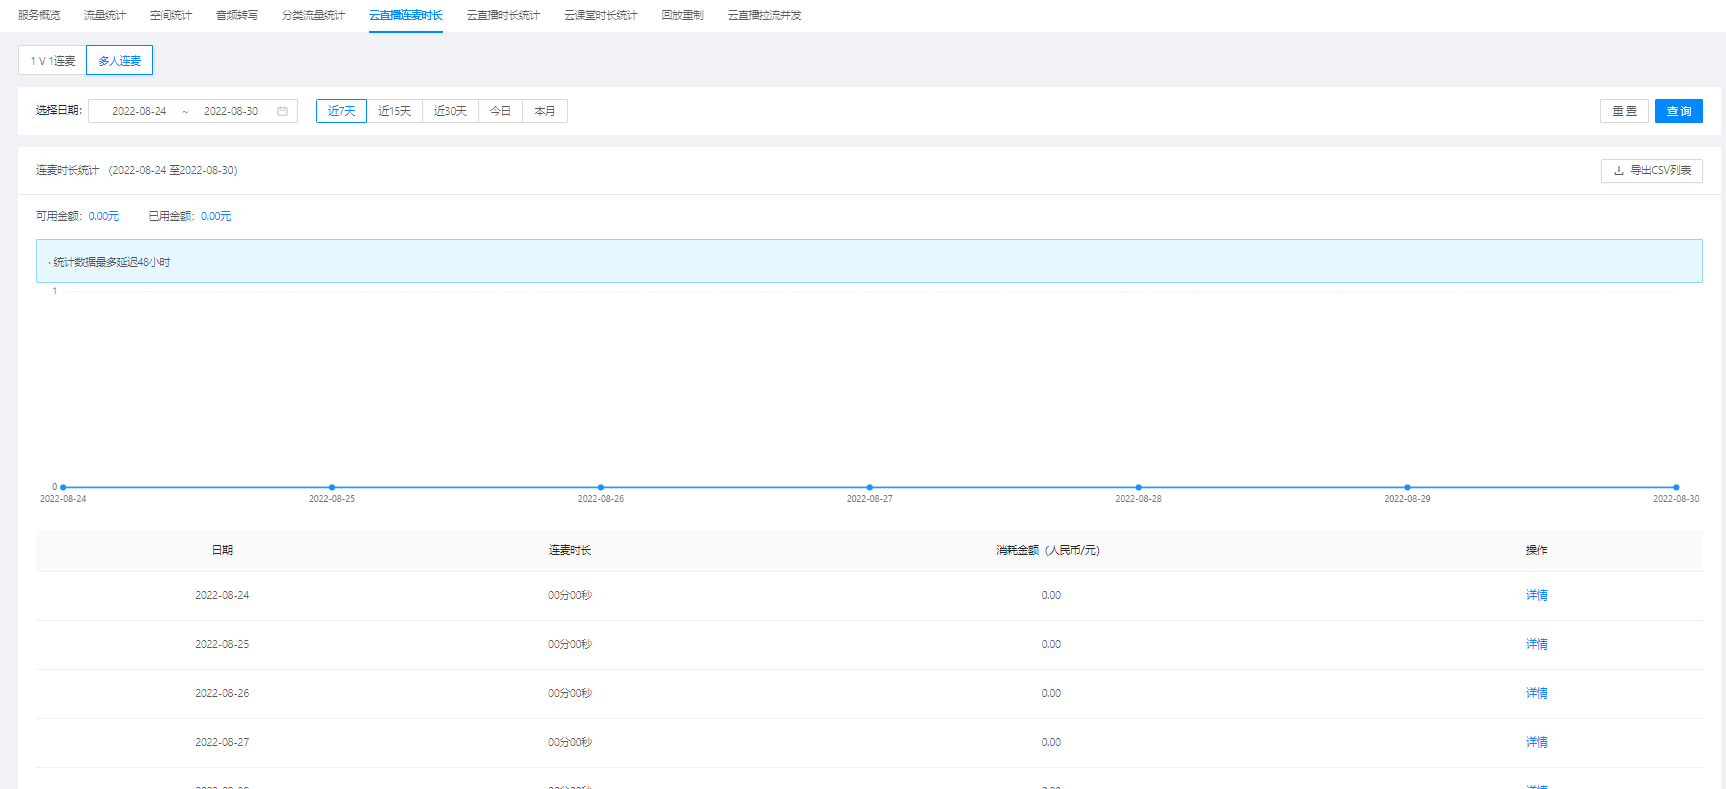Click chart data point for 2022-08-29
Viewport: 1726px width, 789px height.
tap(1407, 487)
